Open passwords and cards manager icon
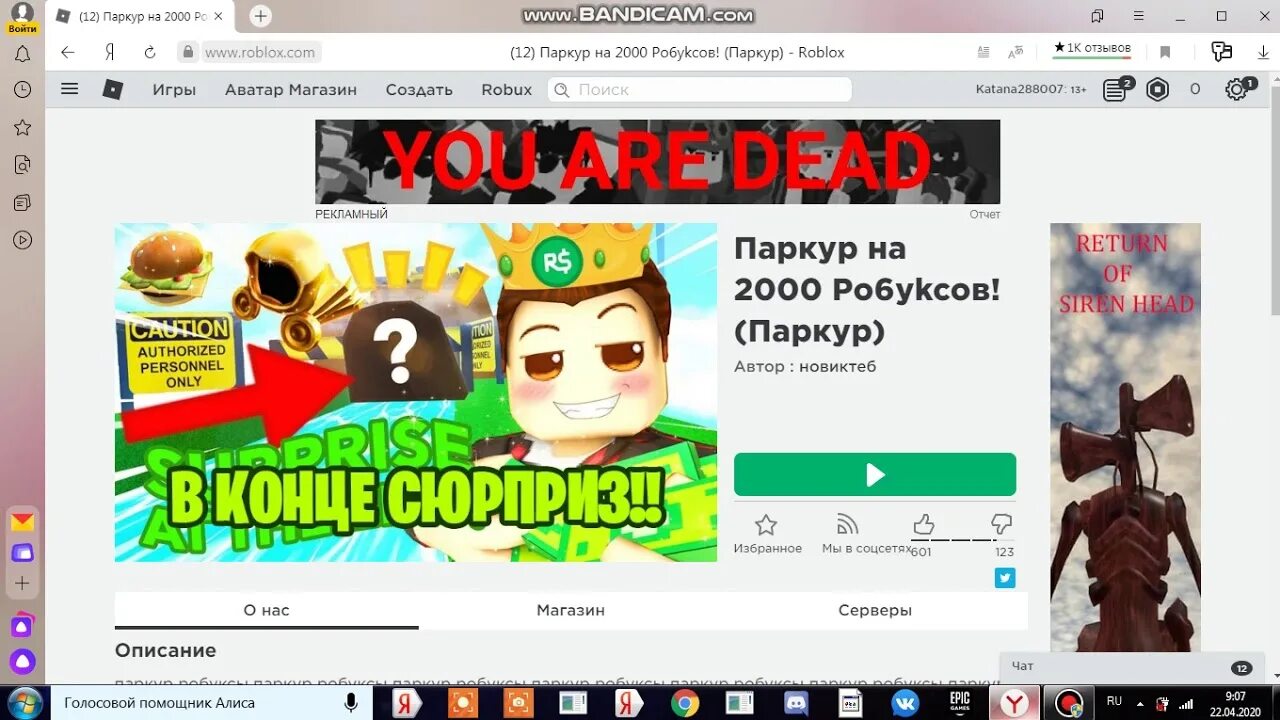 point(1221,52)
